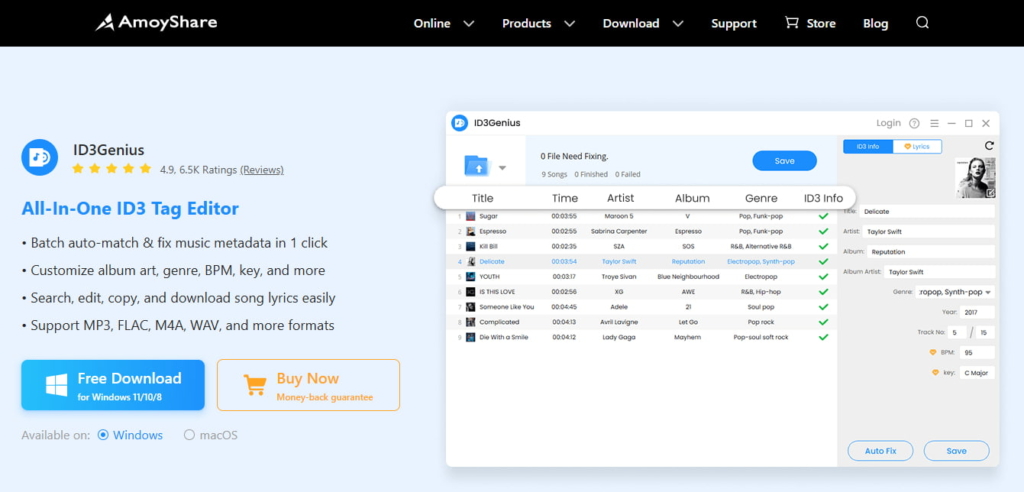
Task: Click the refresh icon above the album art
Action: (x=989, y=146)
